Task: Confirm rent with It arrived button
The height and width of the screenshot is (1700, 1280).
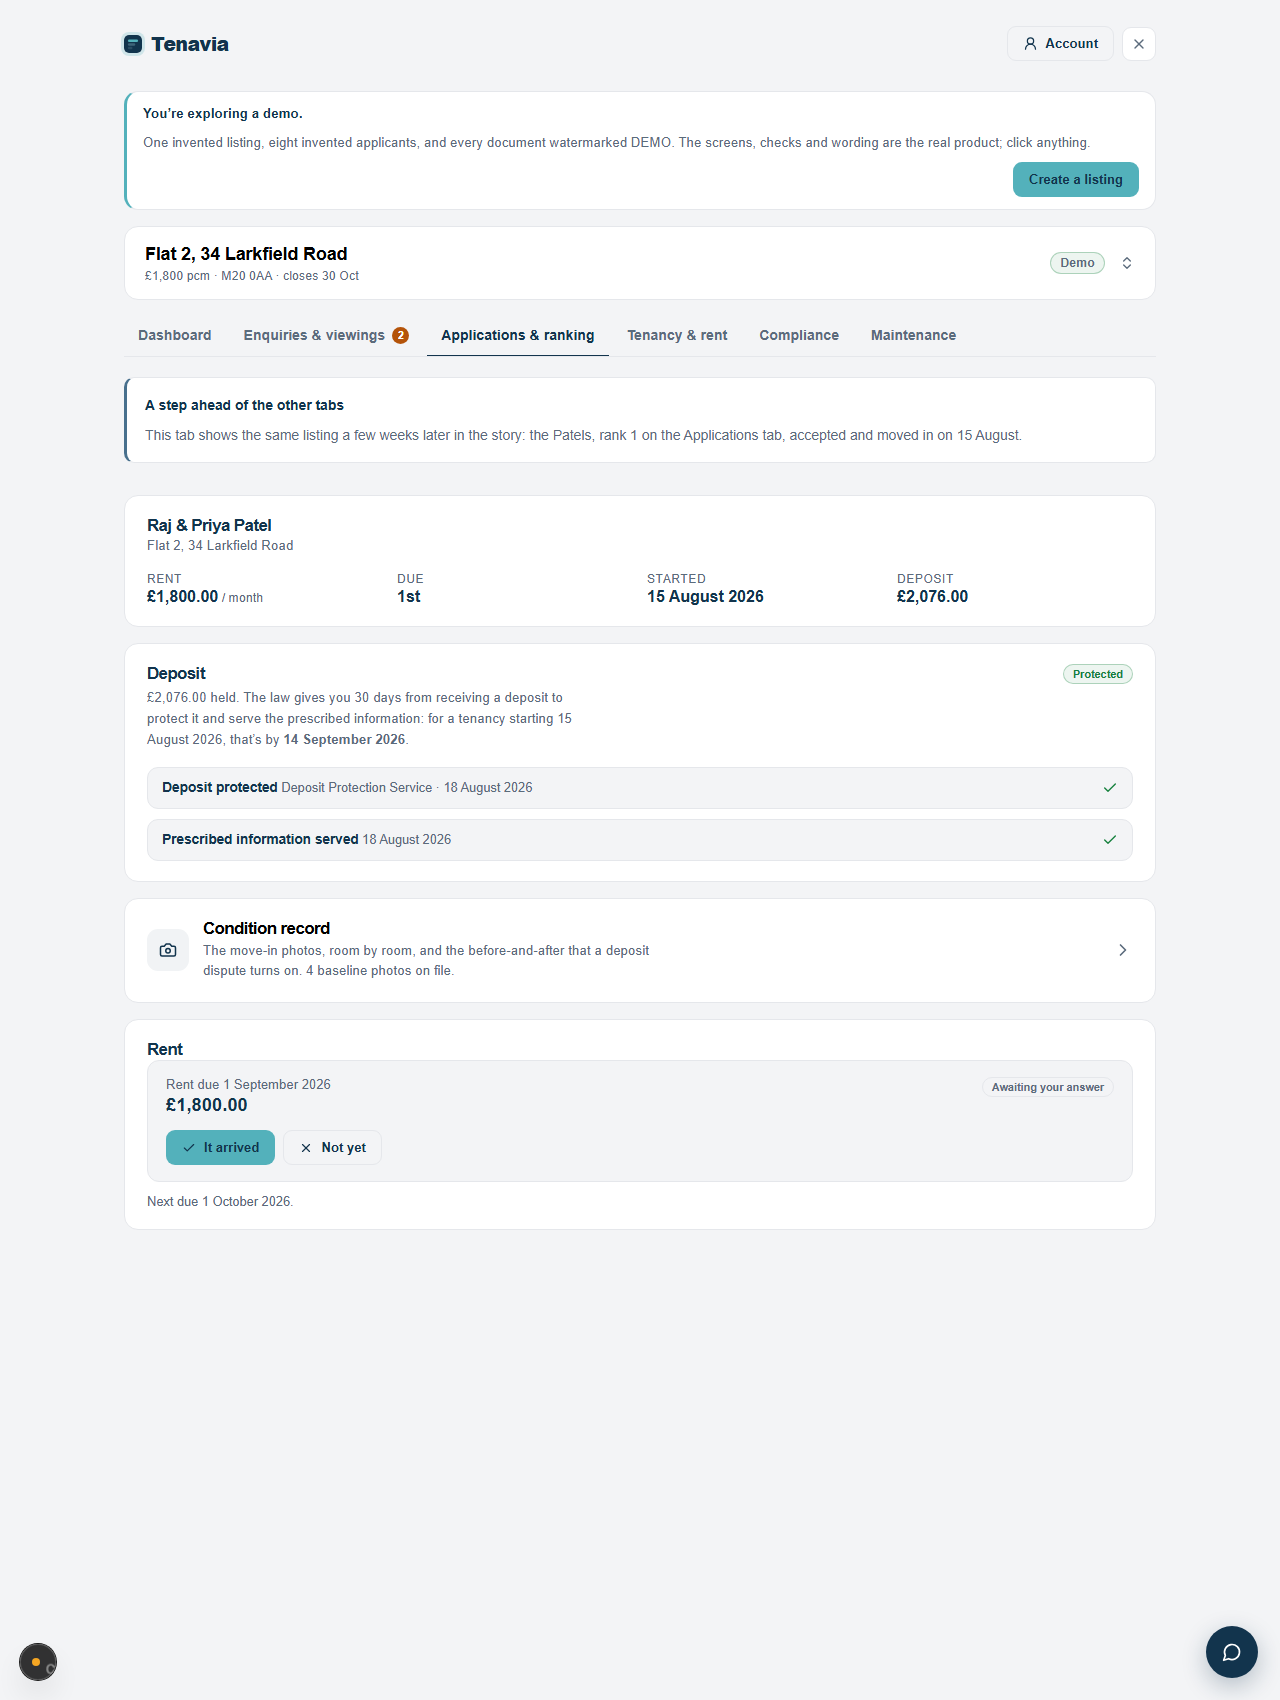Action: (x=220, y=1148)
